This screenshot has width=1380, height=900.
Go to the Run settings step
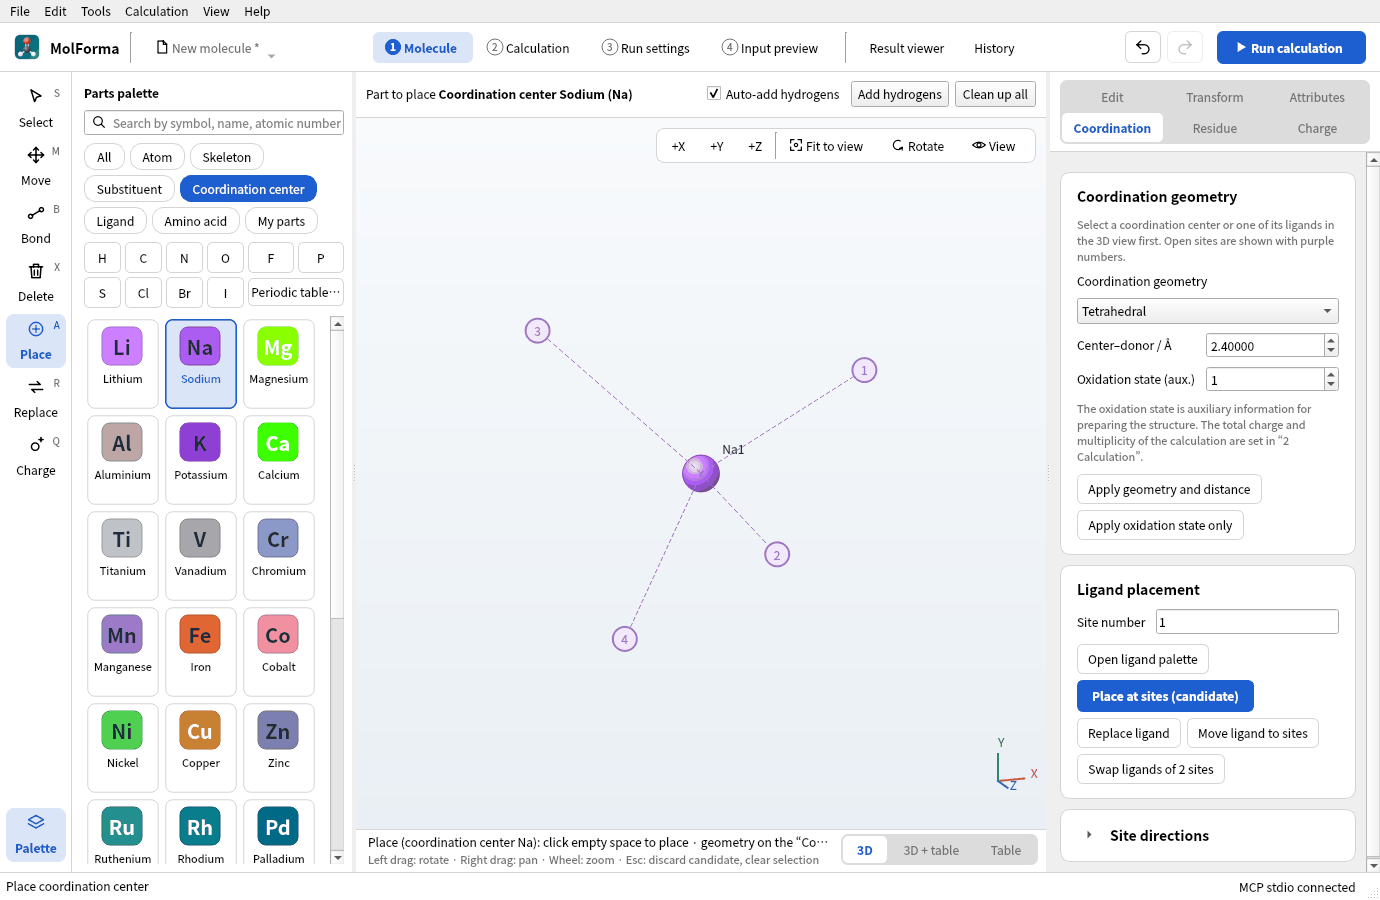(646, 48)
